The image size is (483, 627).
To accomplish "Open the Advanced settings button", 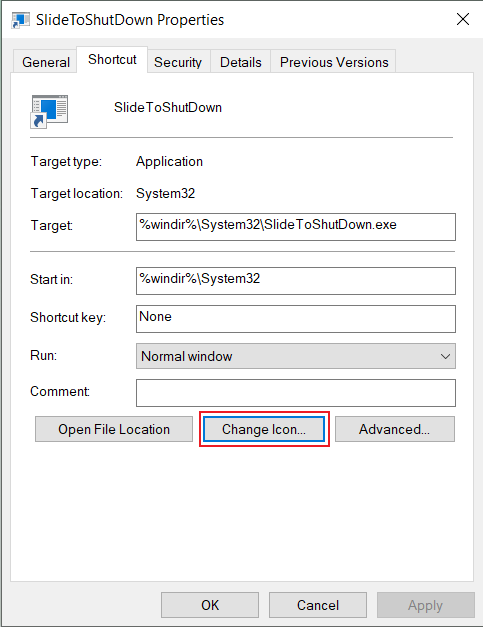I will (x=395, y=429).
